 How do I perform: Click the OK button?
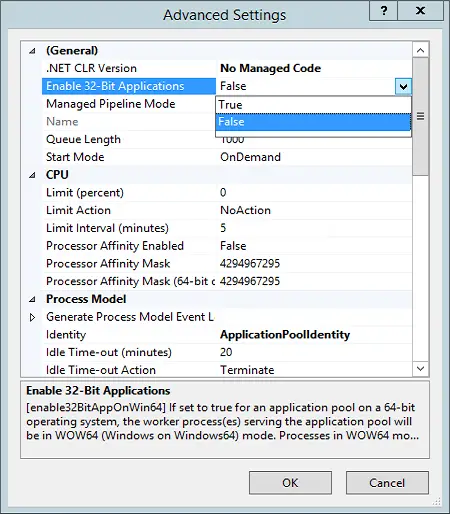[x=290, y=483]
